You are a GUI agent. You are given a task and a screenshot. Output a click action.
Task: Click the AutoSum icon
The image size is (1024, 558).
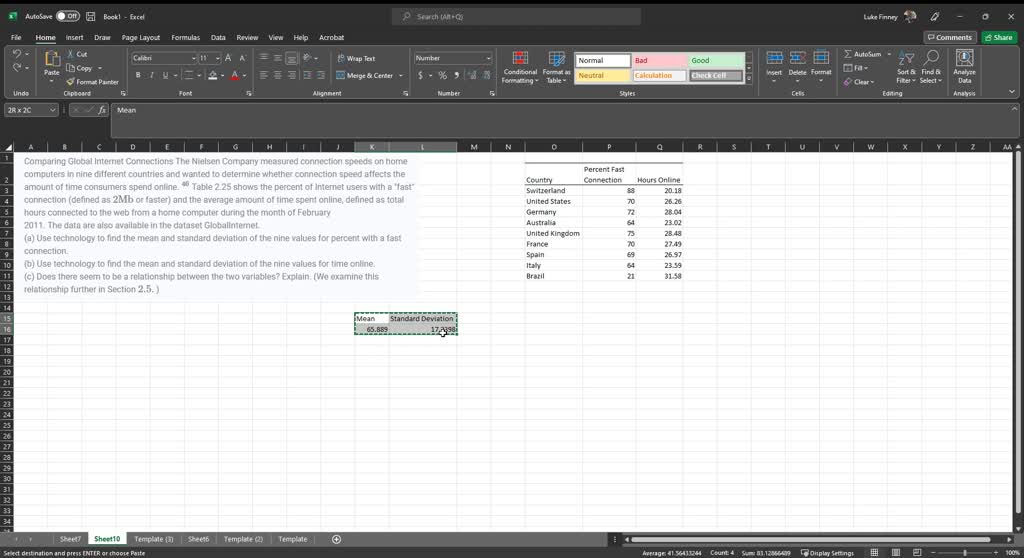point(848,54)
